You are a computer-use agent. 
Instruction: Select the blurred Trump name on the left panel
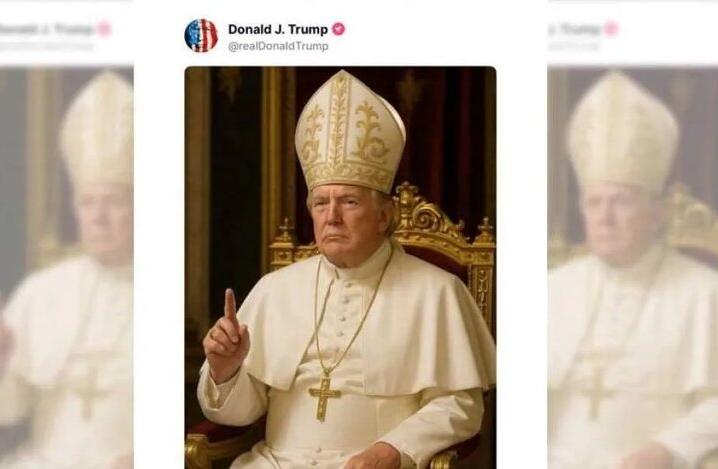[47, 30]
